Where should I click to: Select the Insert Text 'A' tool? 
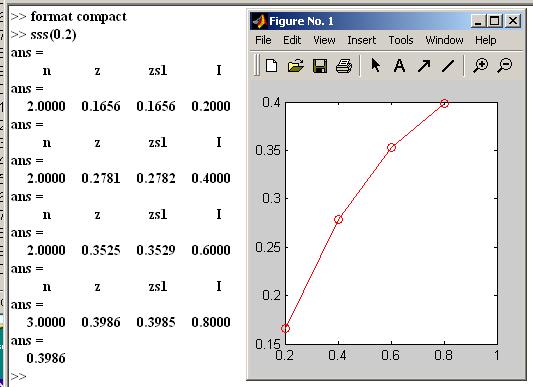tap(399, 65)
